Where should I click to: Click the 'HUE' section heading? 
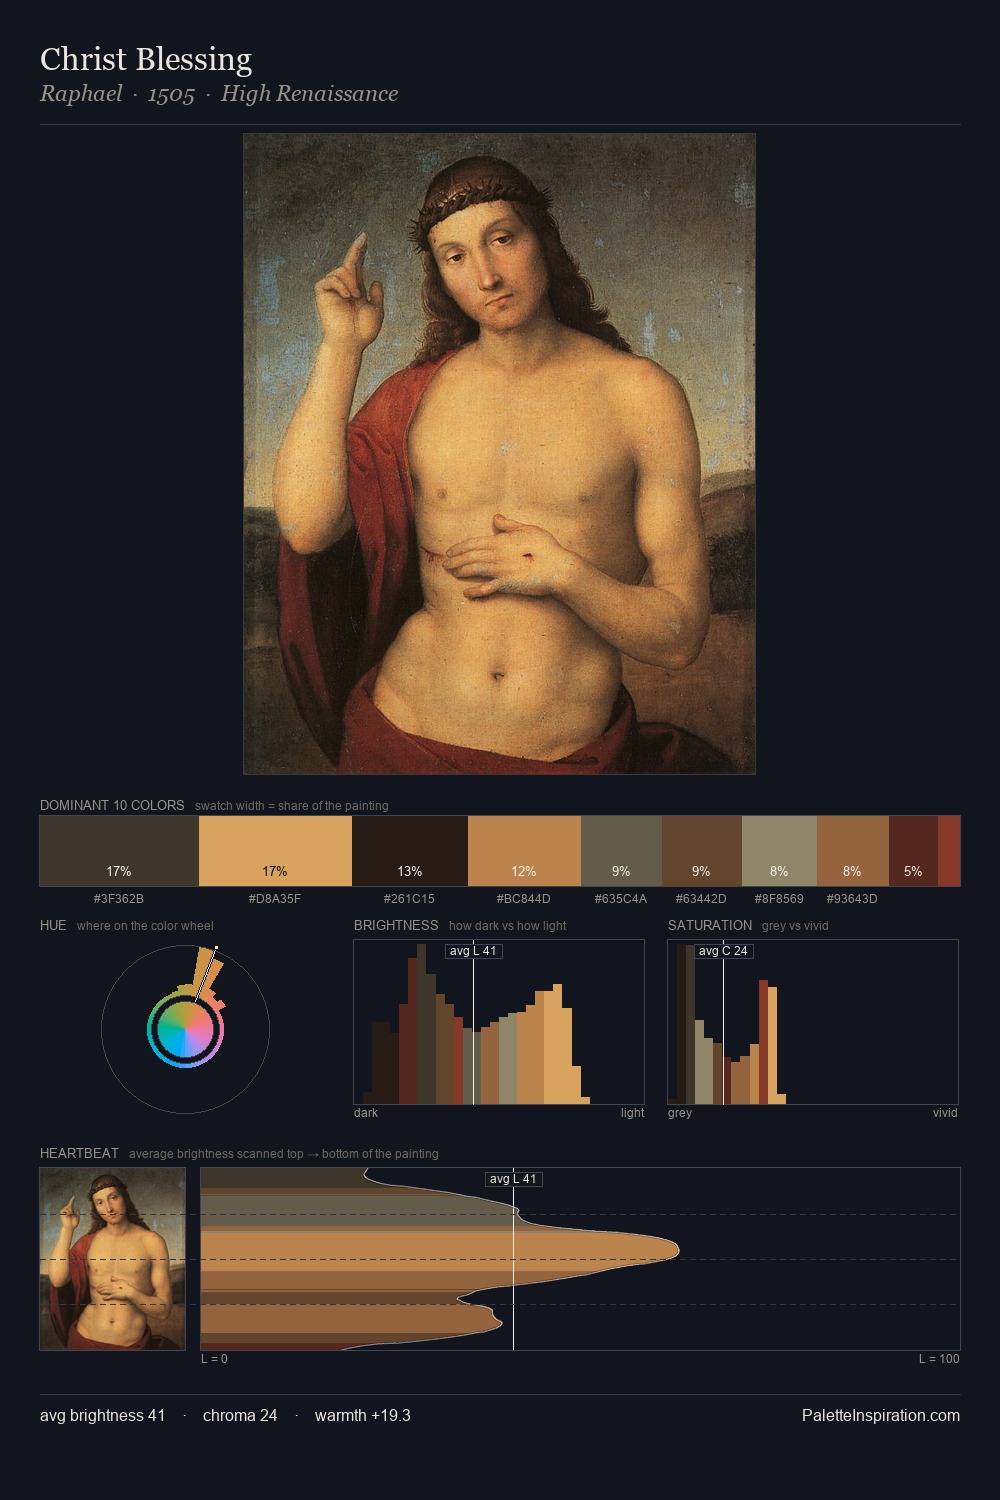[53, 925]
